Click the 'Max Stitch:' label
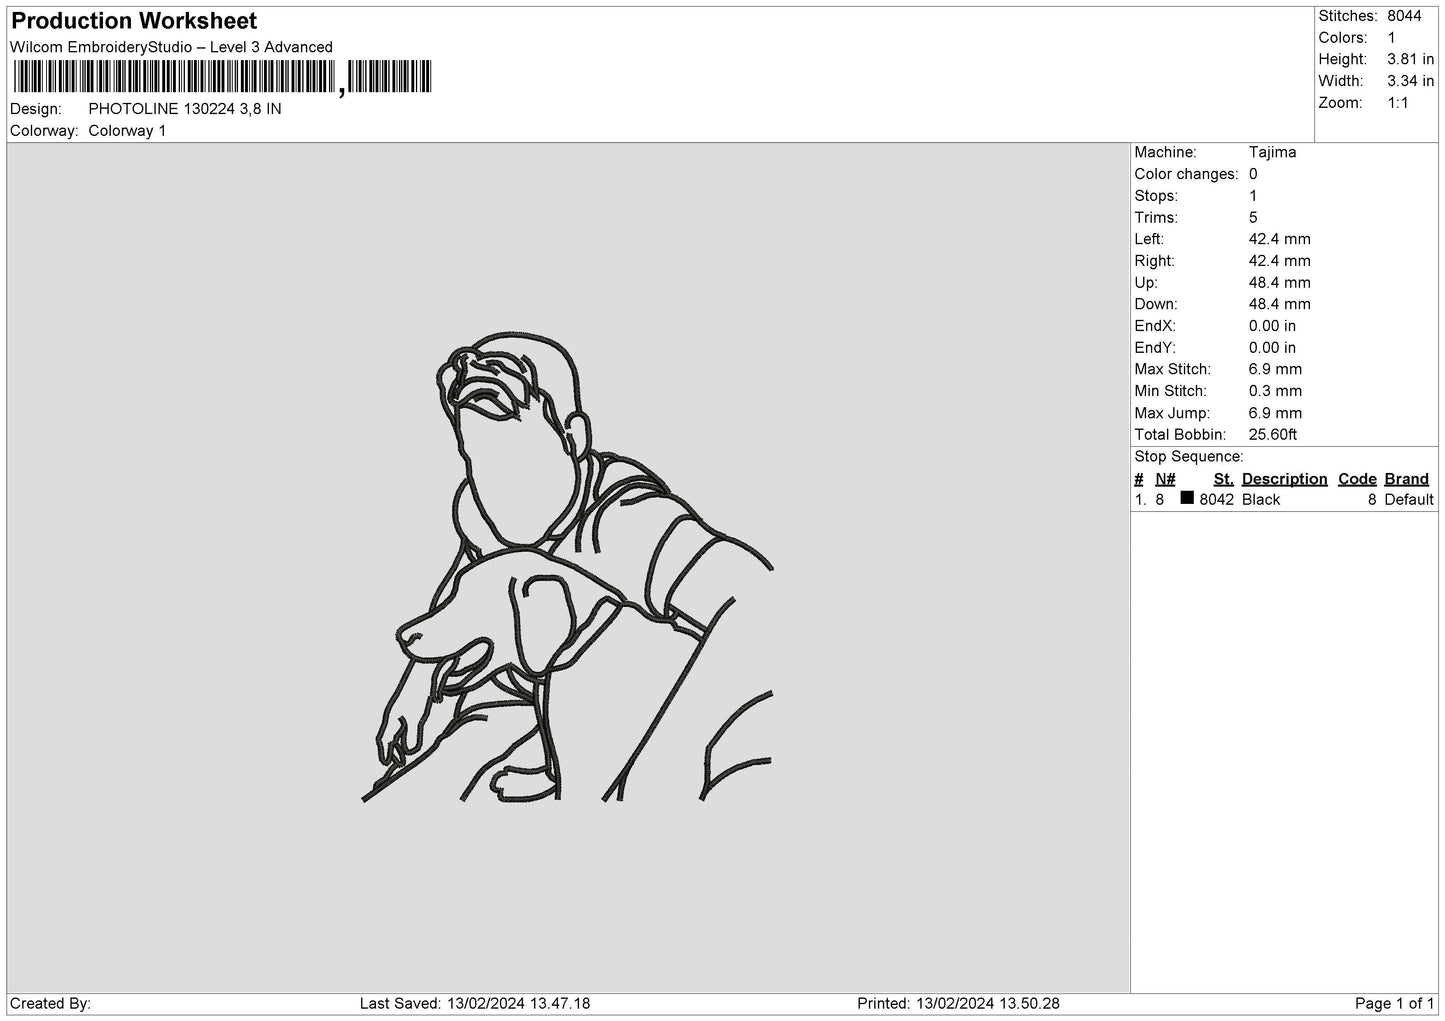 (1172, 370)
